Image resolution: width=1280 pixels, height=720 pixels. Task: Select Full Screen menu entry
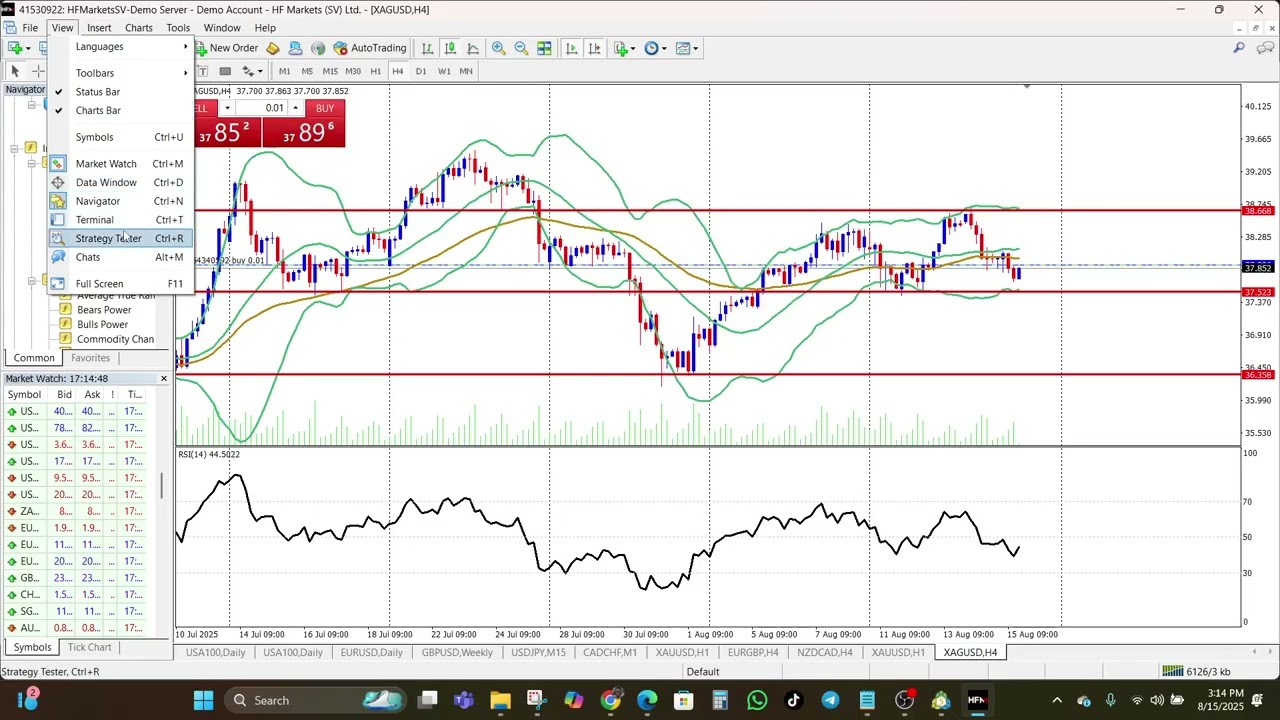pyautogui.click(x=120, y=284)
